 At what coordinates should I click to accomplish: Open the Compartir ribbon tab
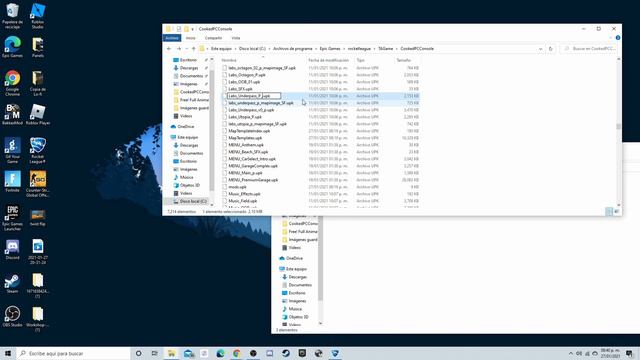click(213, 38)
